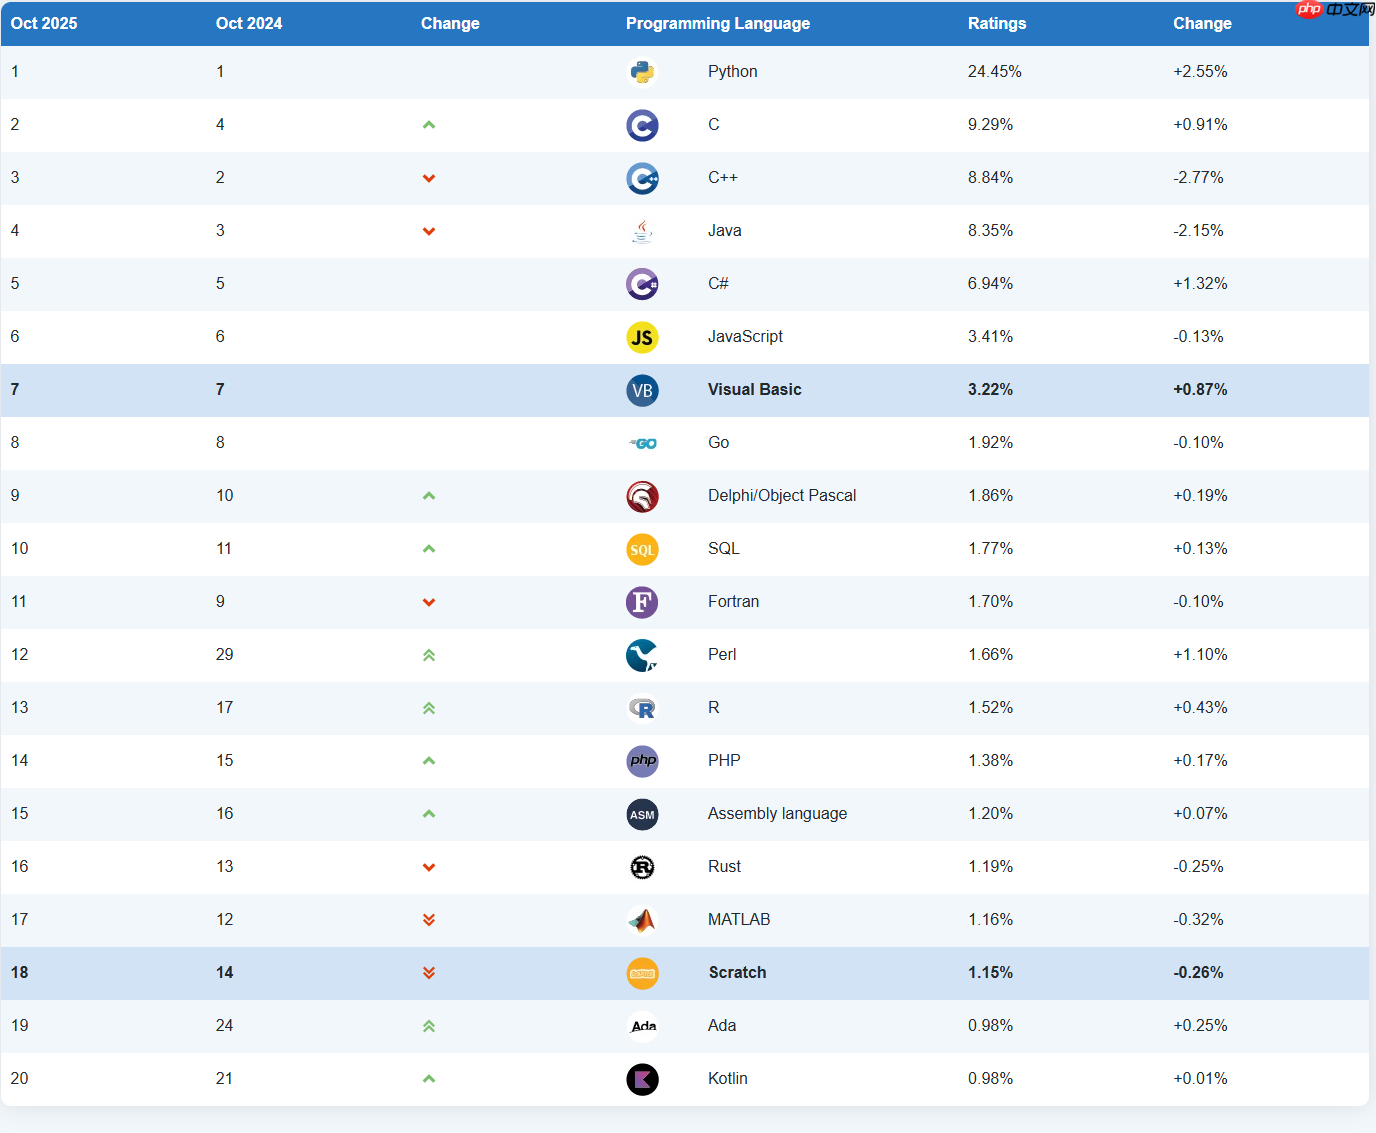Click the double up arrow in Perl row
The image size is (1376, 1133).
[429, 655]
